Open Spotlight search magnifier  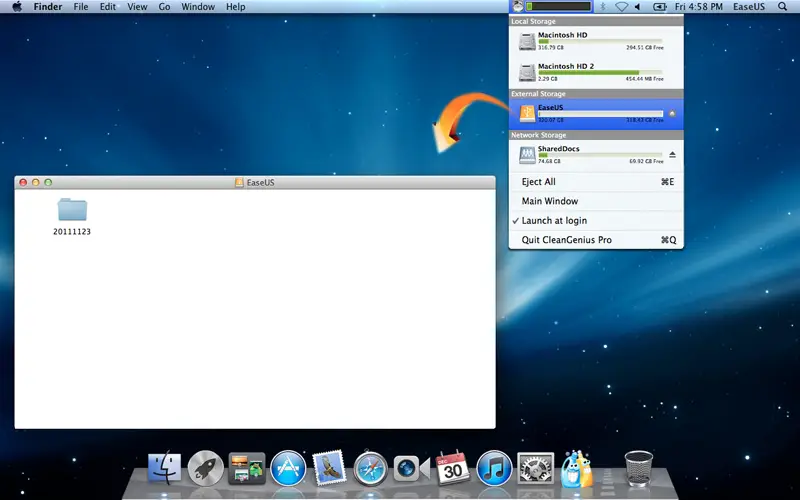pyautogui.click(x=782, y=7)
